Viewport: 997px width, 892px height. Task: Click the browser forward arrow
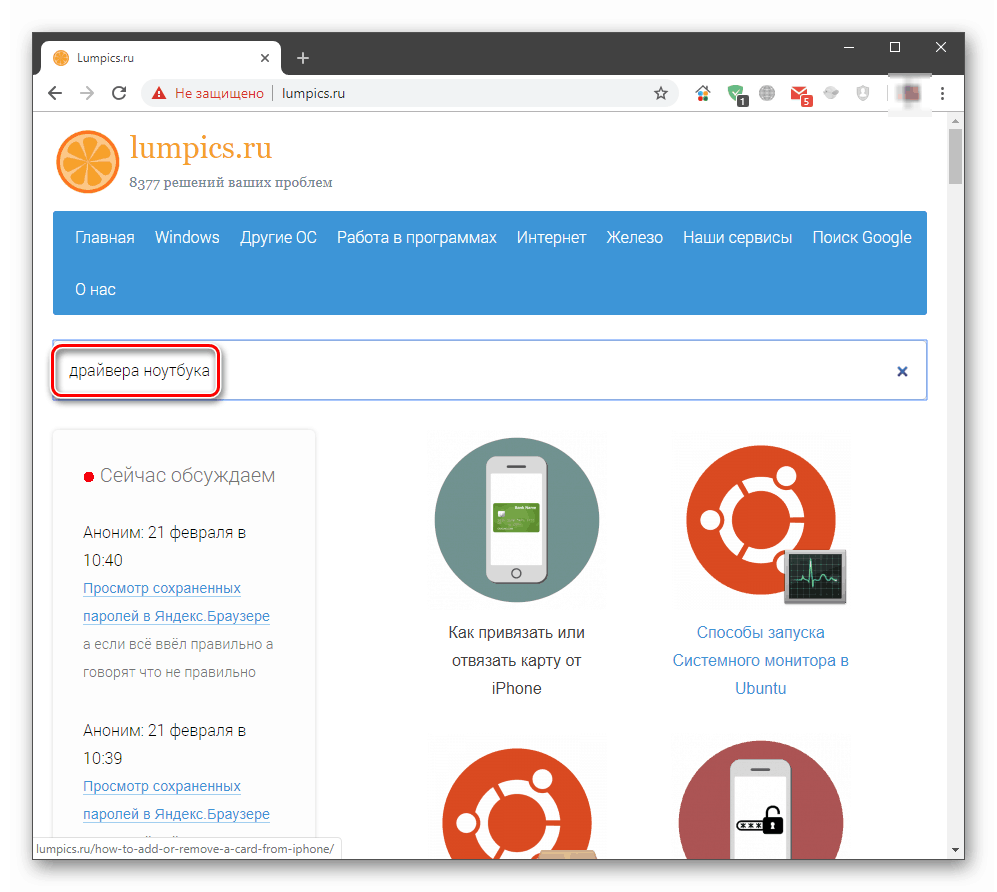(87, 93)
